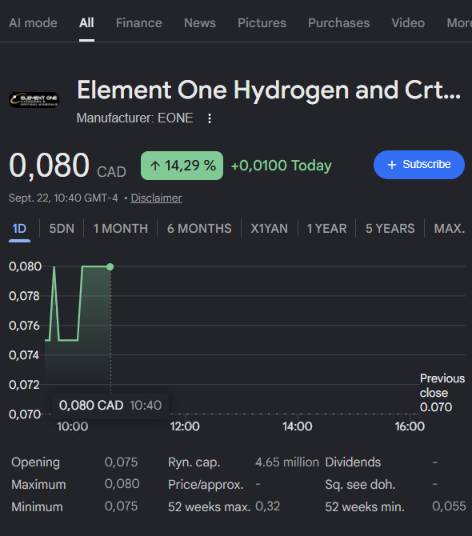Click the Previous close 0.070 label
Image resolution: width=472 pixels, height=536 pixels.
[x=442, y=393]
